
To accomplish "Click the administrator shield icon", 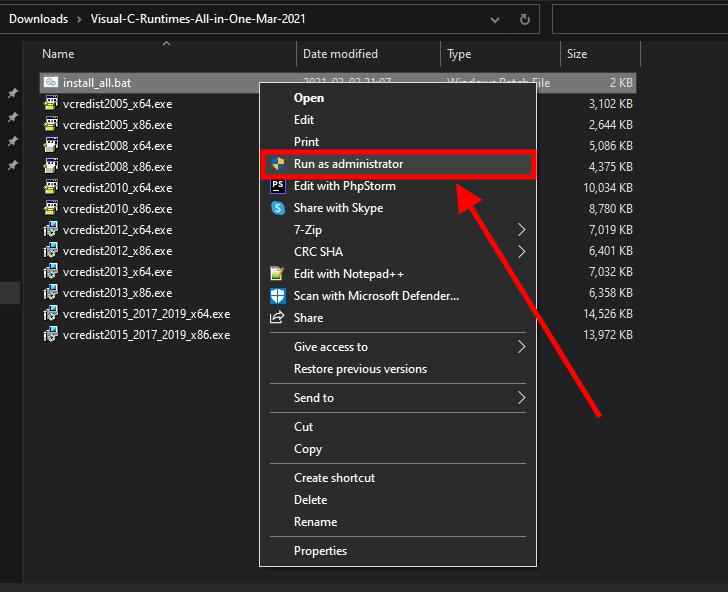I will point(278,163).
